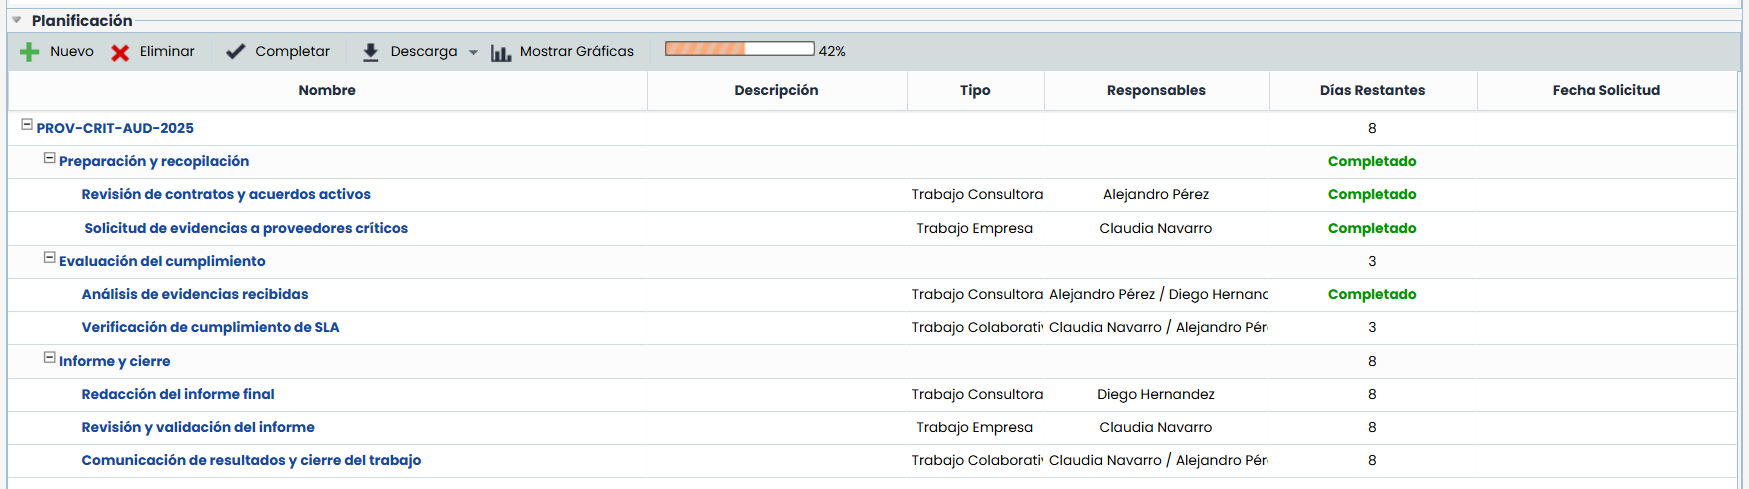1749x489 pixels.
Task: Click the Completar checkmark icon
Action: pyautogui.click(x=235, y=52)
